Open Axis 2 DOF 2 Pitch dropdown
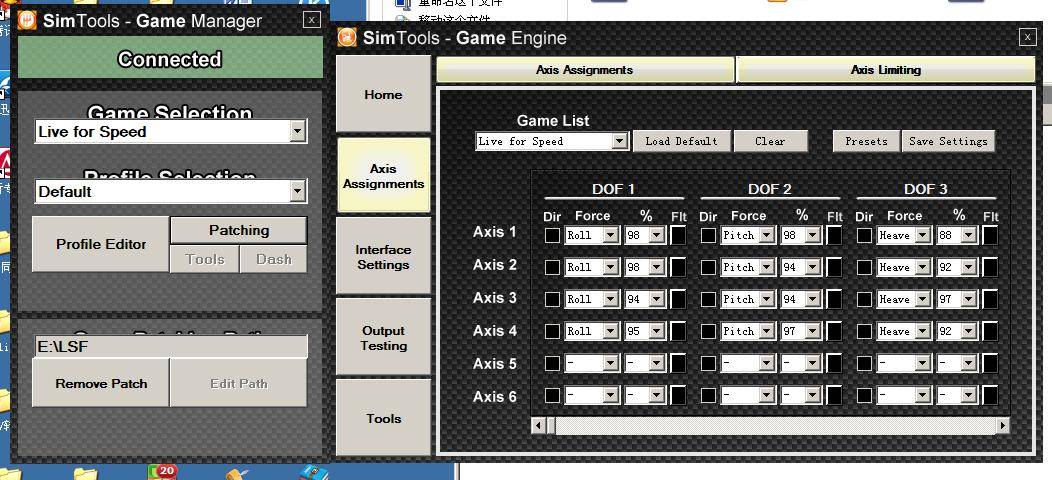 tap(768, 267)
